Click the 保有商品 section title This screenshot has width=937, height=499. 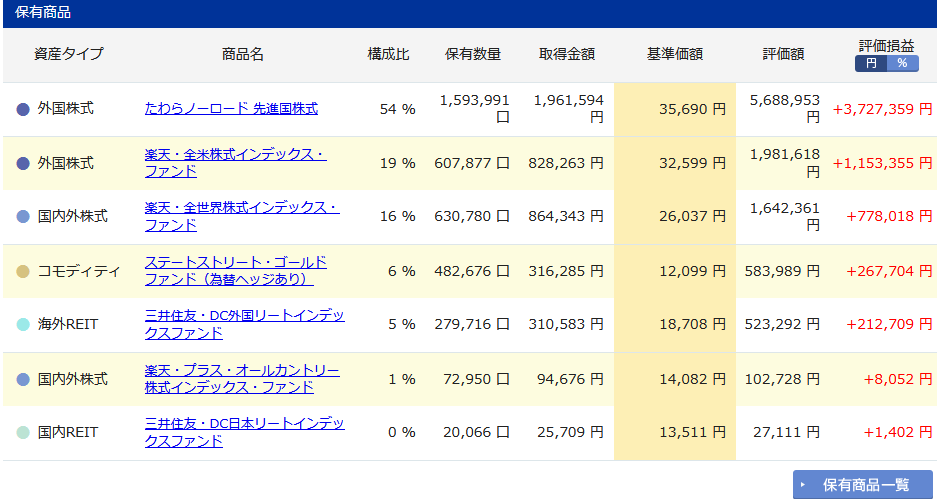pos(43,13)
